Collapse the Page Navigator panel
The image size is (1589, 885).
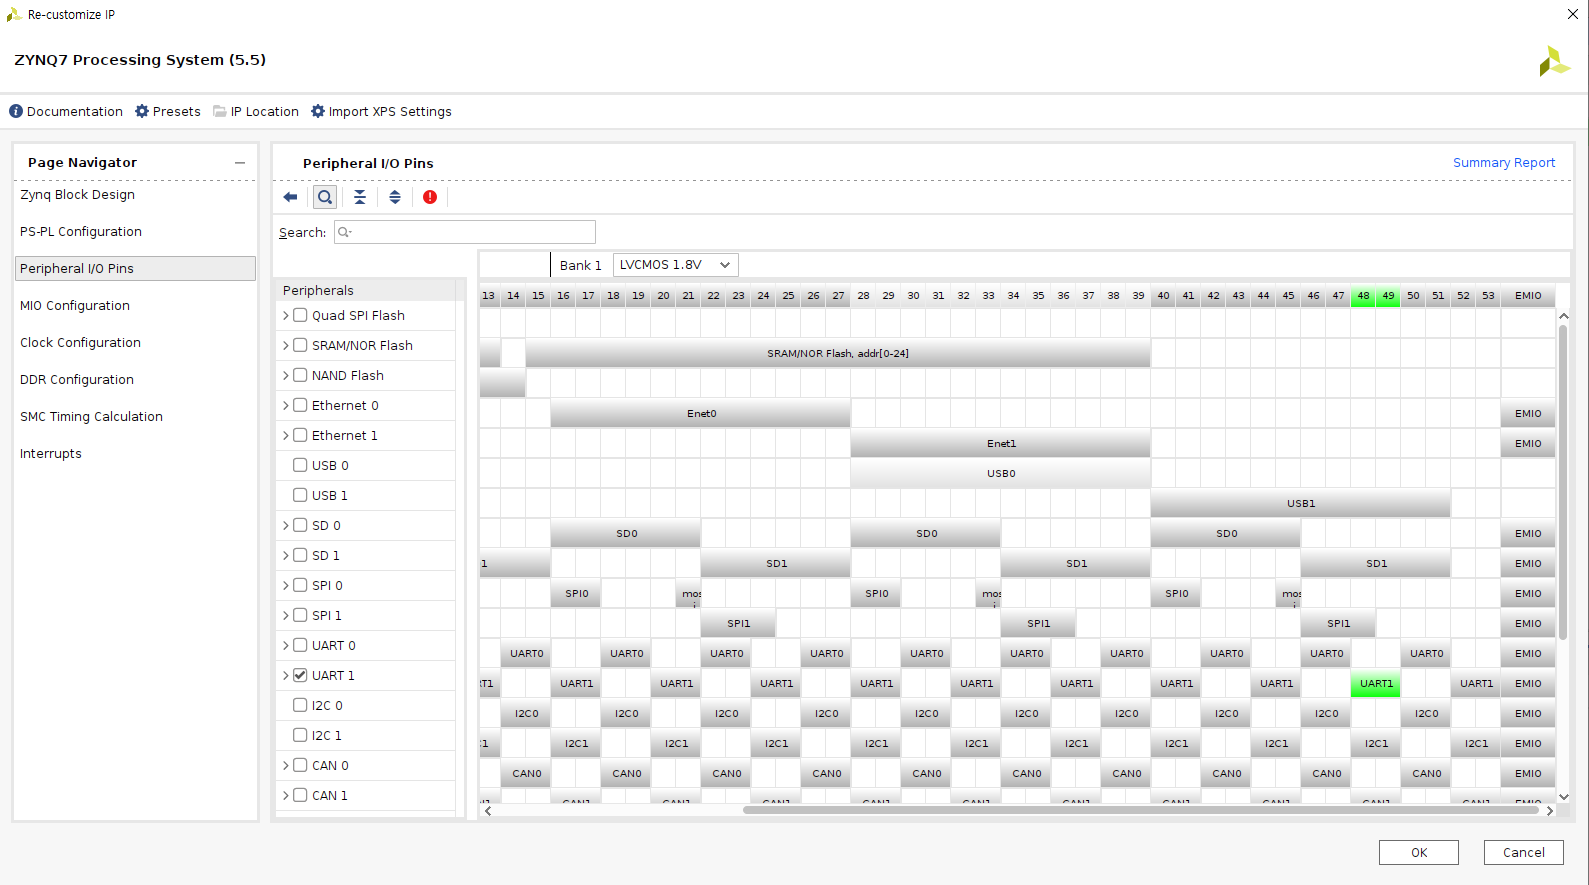pos(240,163)
